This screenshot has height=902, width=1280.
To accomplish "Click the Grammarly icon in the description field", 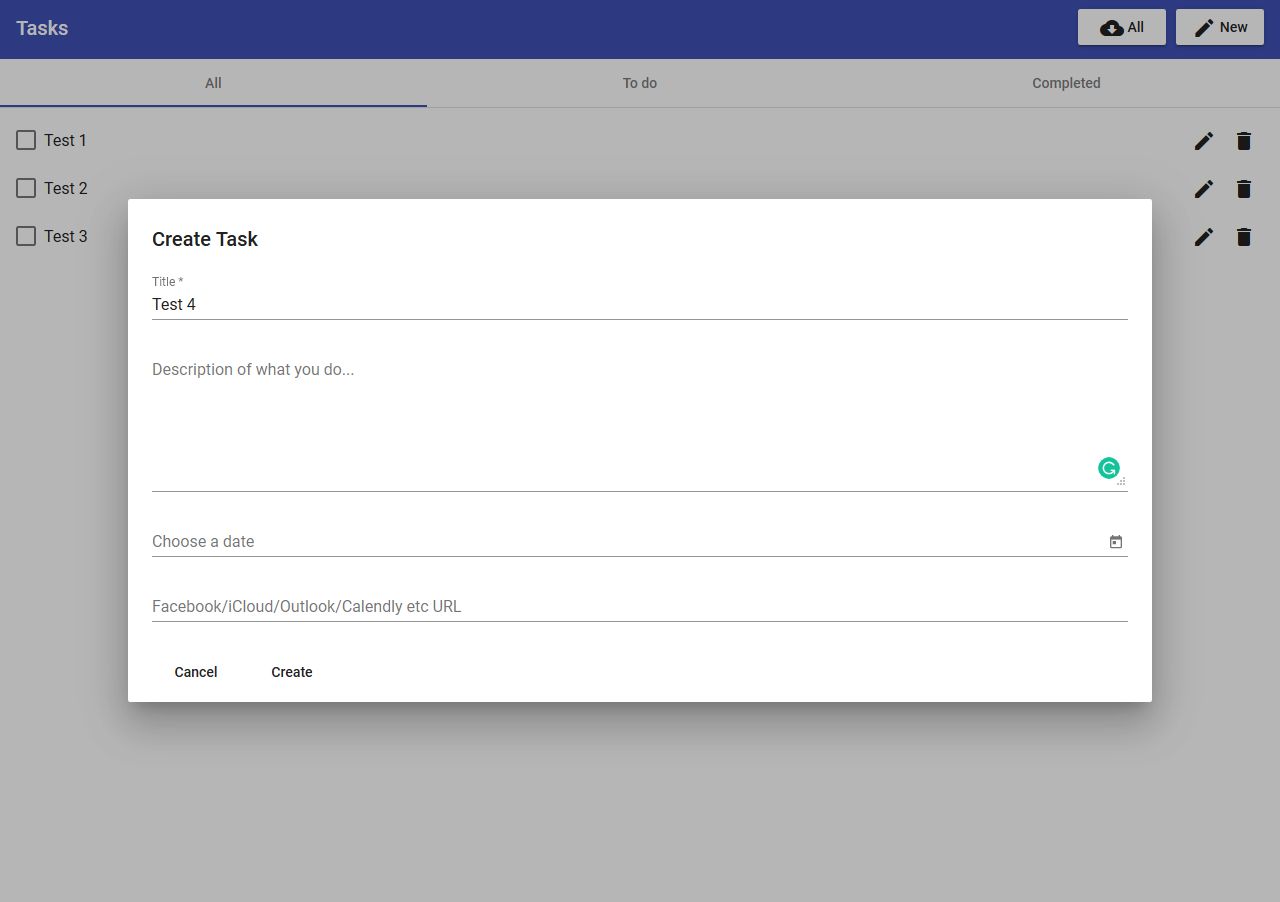I will coord(1108,467).
